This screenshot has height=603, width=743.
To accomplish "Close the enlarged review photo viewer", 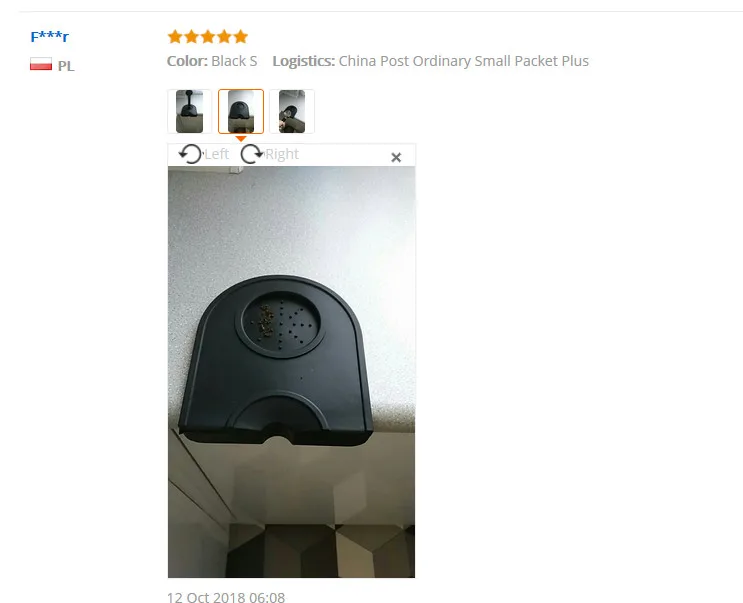I will pos(396,157).
